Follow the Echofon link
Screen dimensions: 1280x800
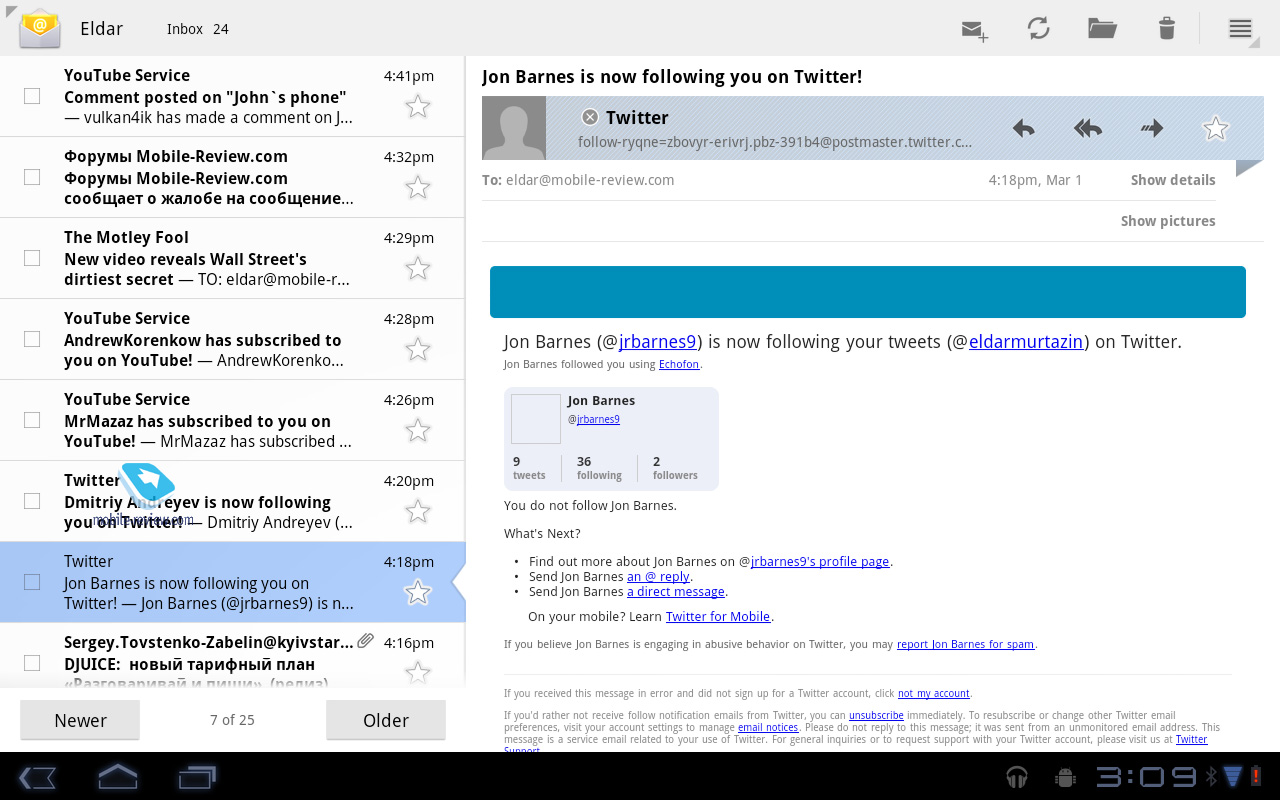pyautogui.click(x=679, y=365)
